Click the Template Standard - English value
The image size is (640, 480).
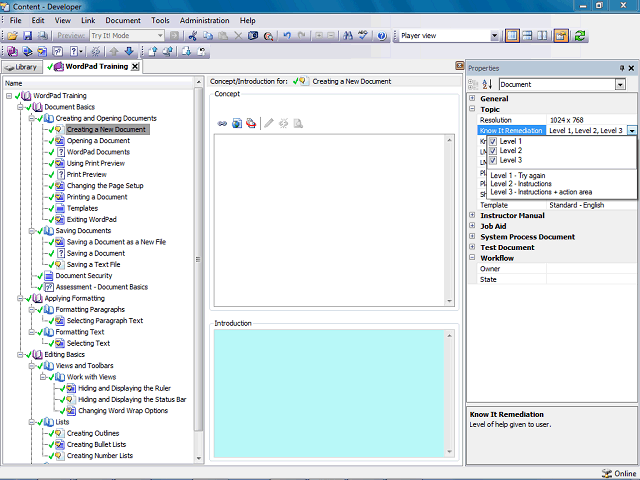pyautogui.click(x=576, y=205)
